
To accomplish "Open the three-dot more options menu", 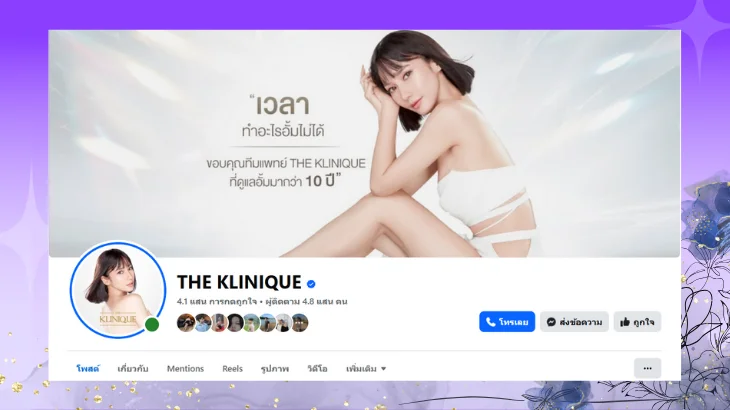I will click(x=647, y=368).
